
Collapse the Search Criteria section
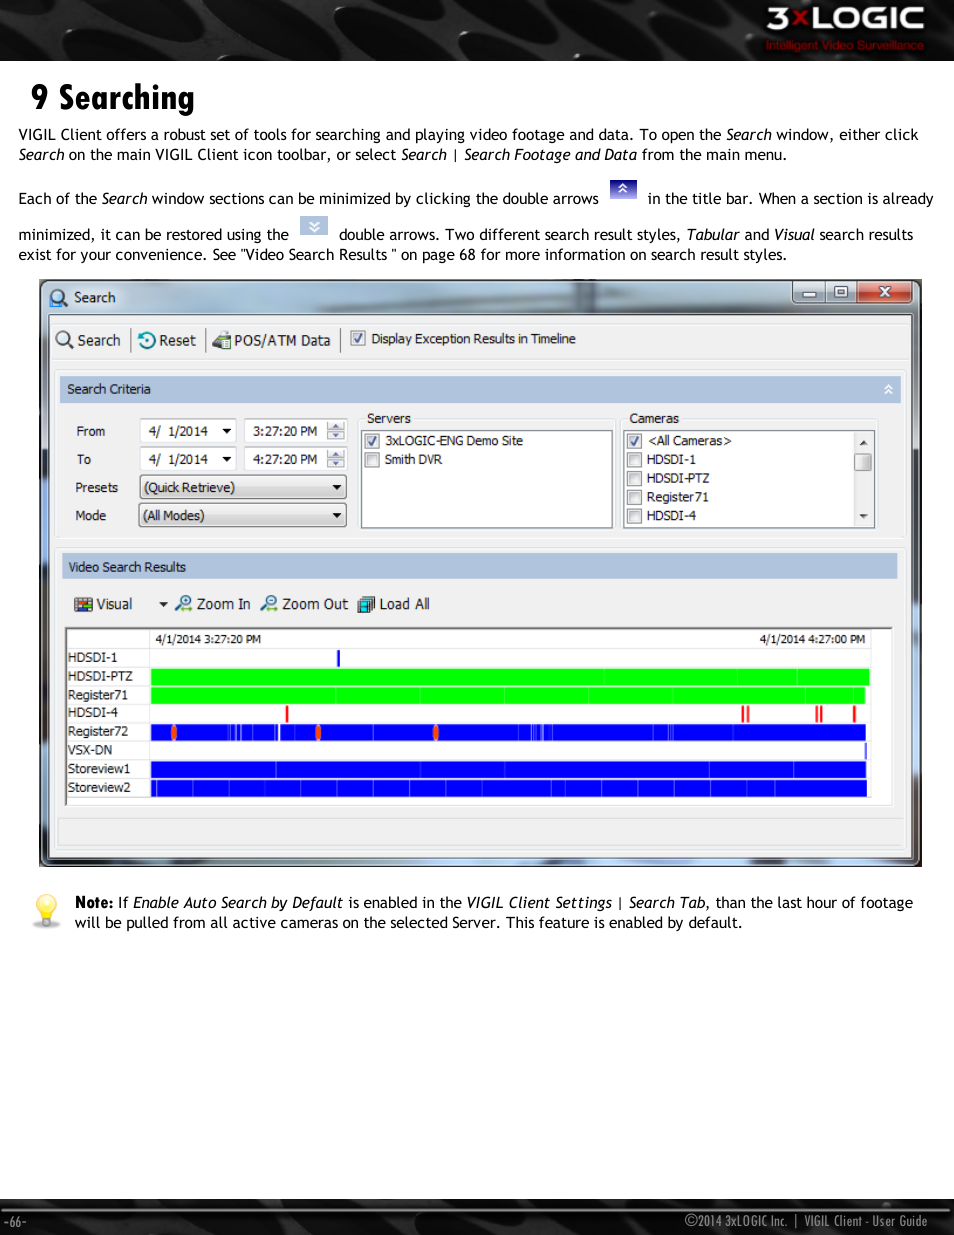[888, 389]
